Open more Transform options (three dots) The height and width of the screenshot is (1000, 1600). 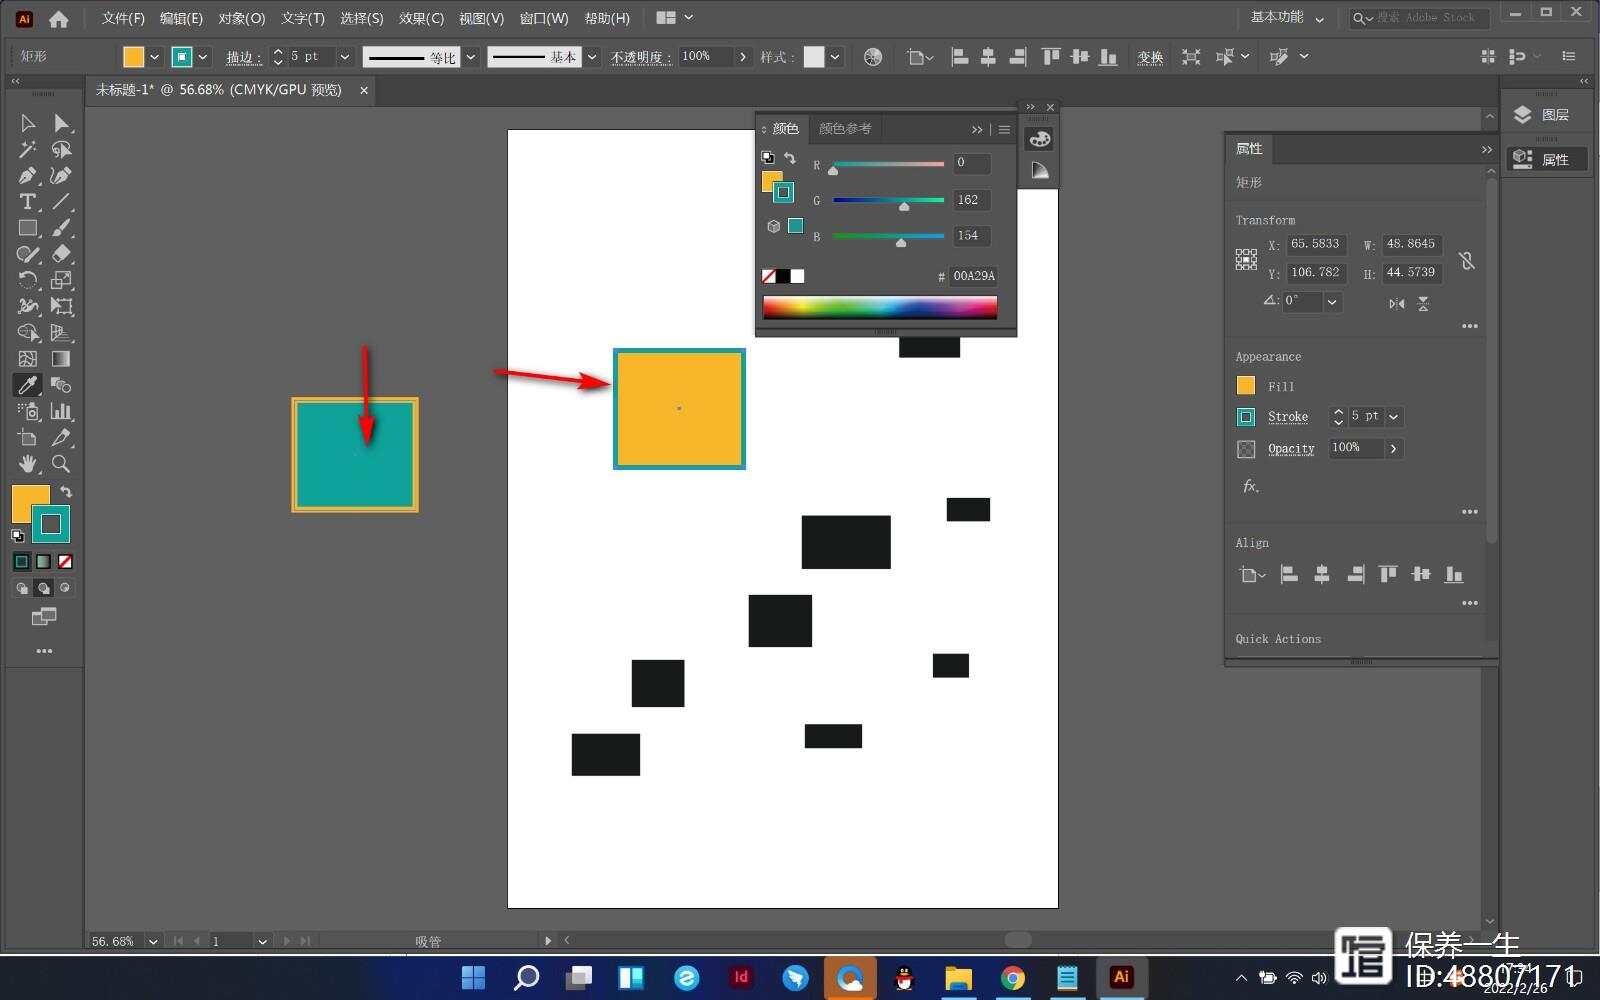point(1469,326)
